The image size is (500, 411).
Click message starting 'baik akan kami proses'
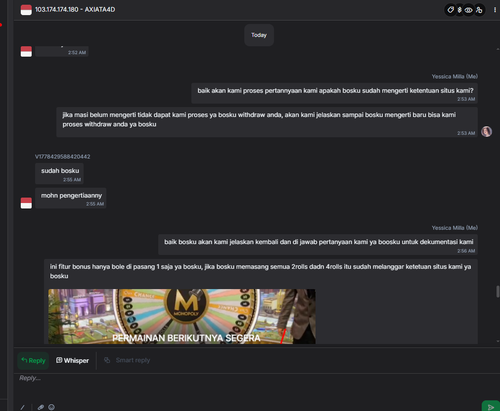pos(335,93)
